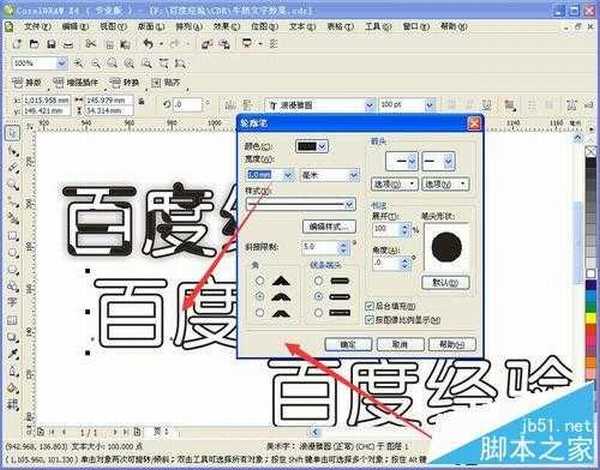Click the 确定 (OK) button

point(342,342)
